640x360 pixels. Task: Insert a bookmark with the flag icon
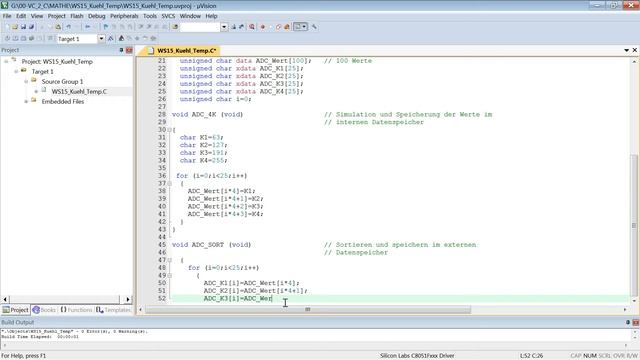tap(105, 27)
